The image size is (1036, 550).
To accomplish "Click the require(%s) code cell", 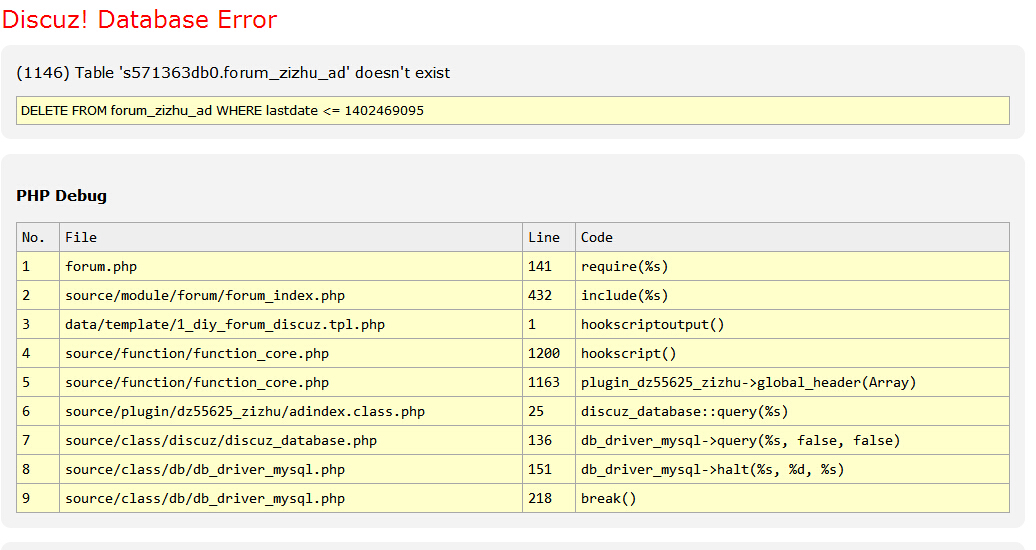I will click(792, 266).
